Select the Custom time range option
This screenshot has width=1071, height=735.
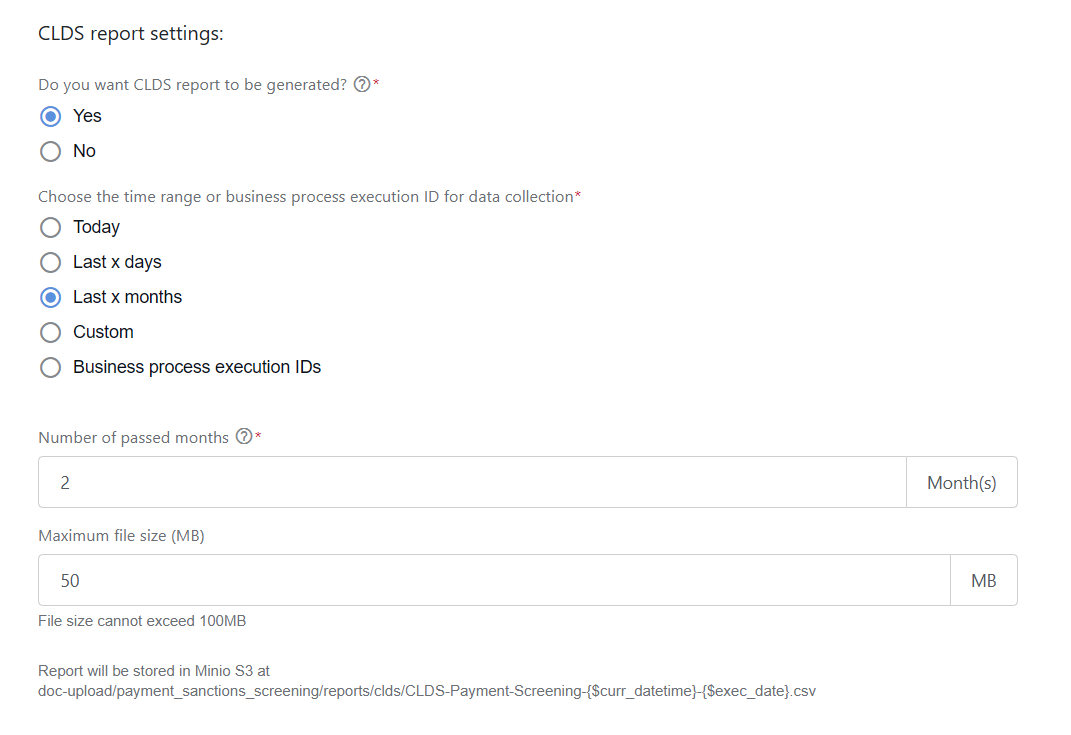click(51, 333)
